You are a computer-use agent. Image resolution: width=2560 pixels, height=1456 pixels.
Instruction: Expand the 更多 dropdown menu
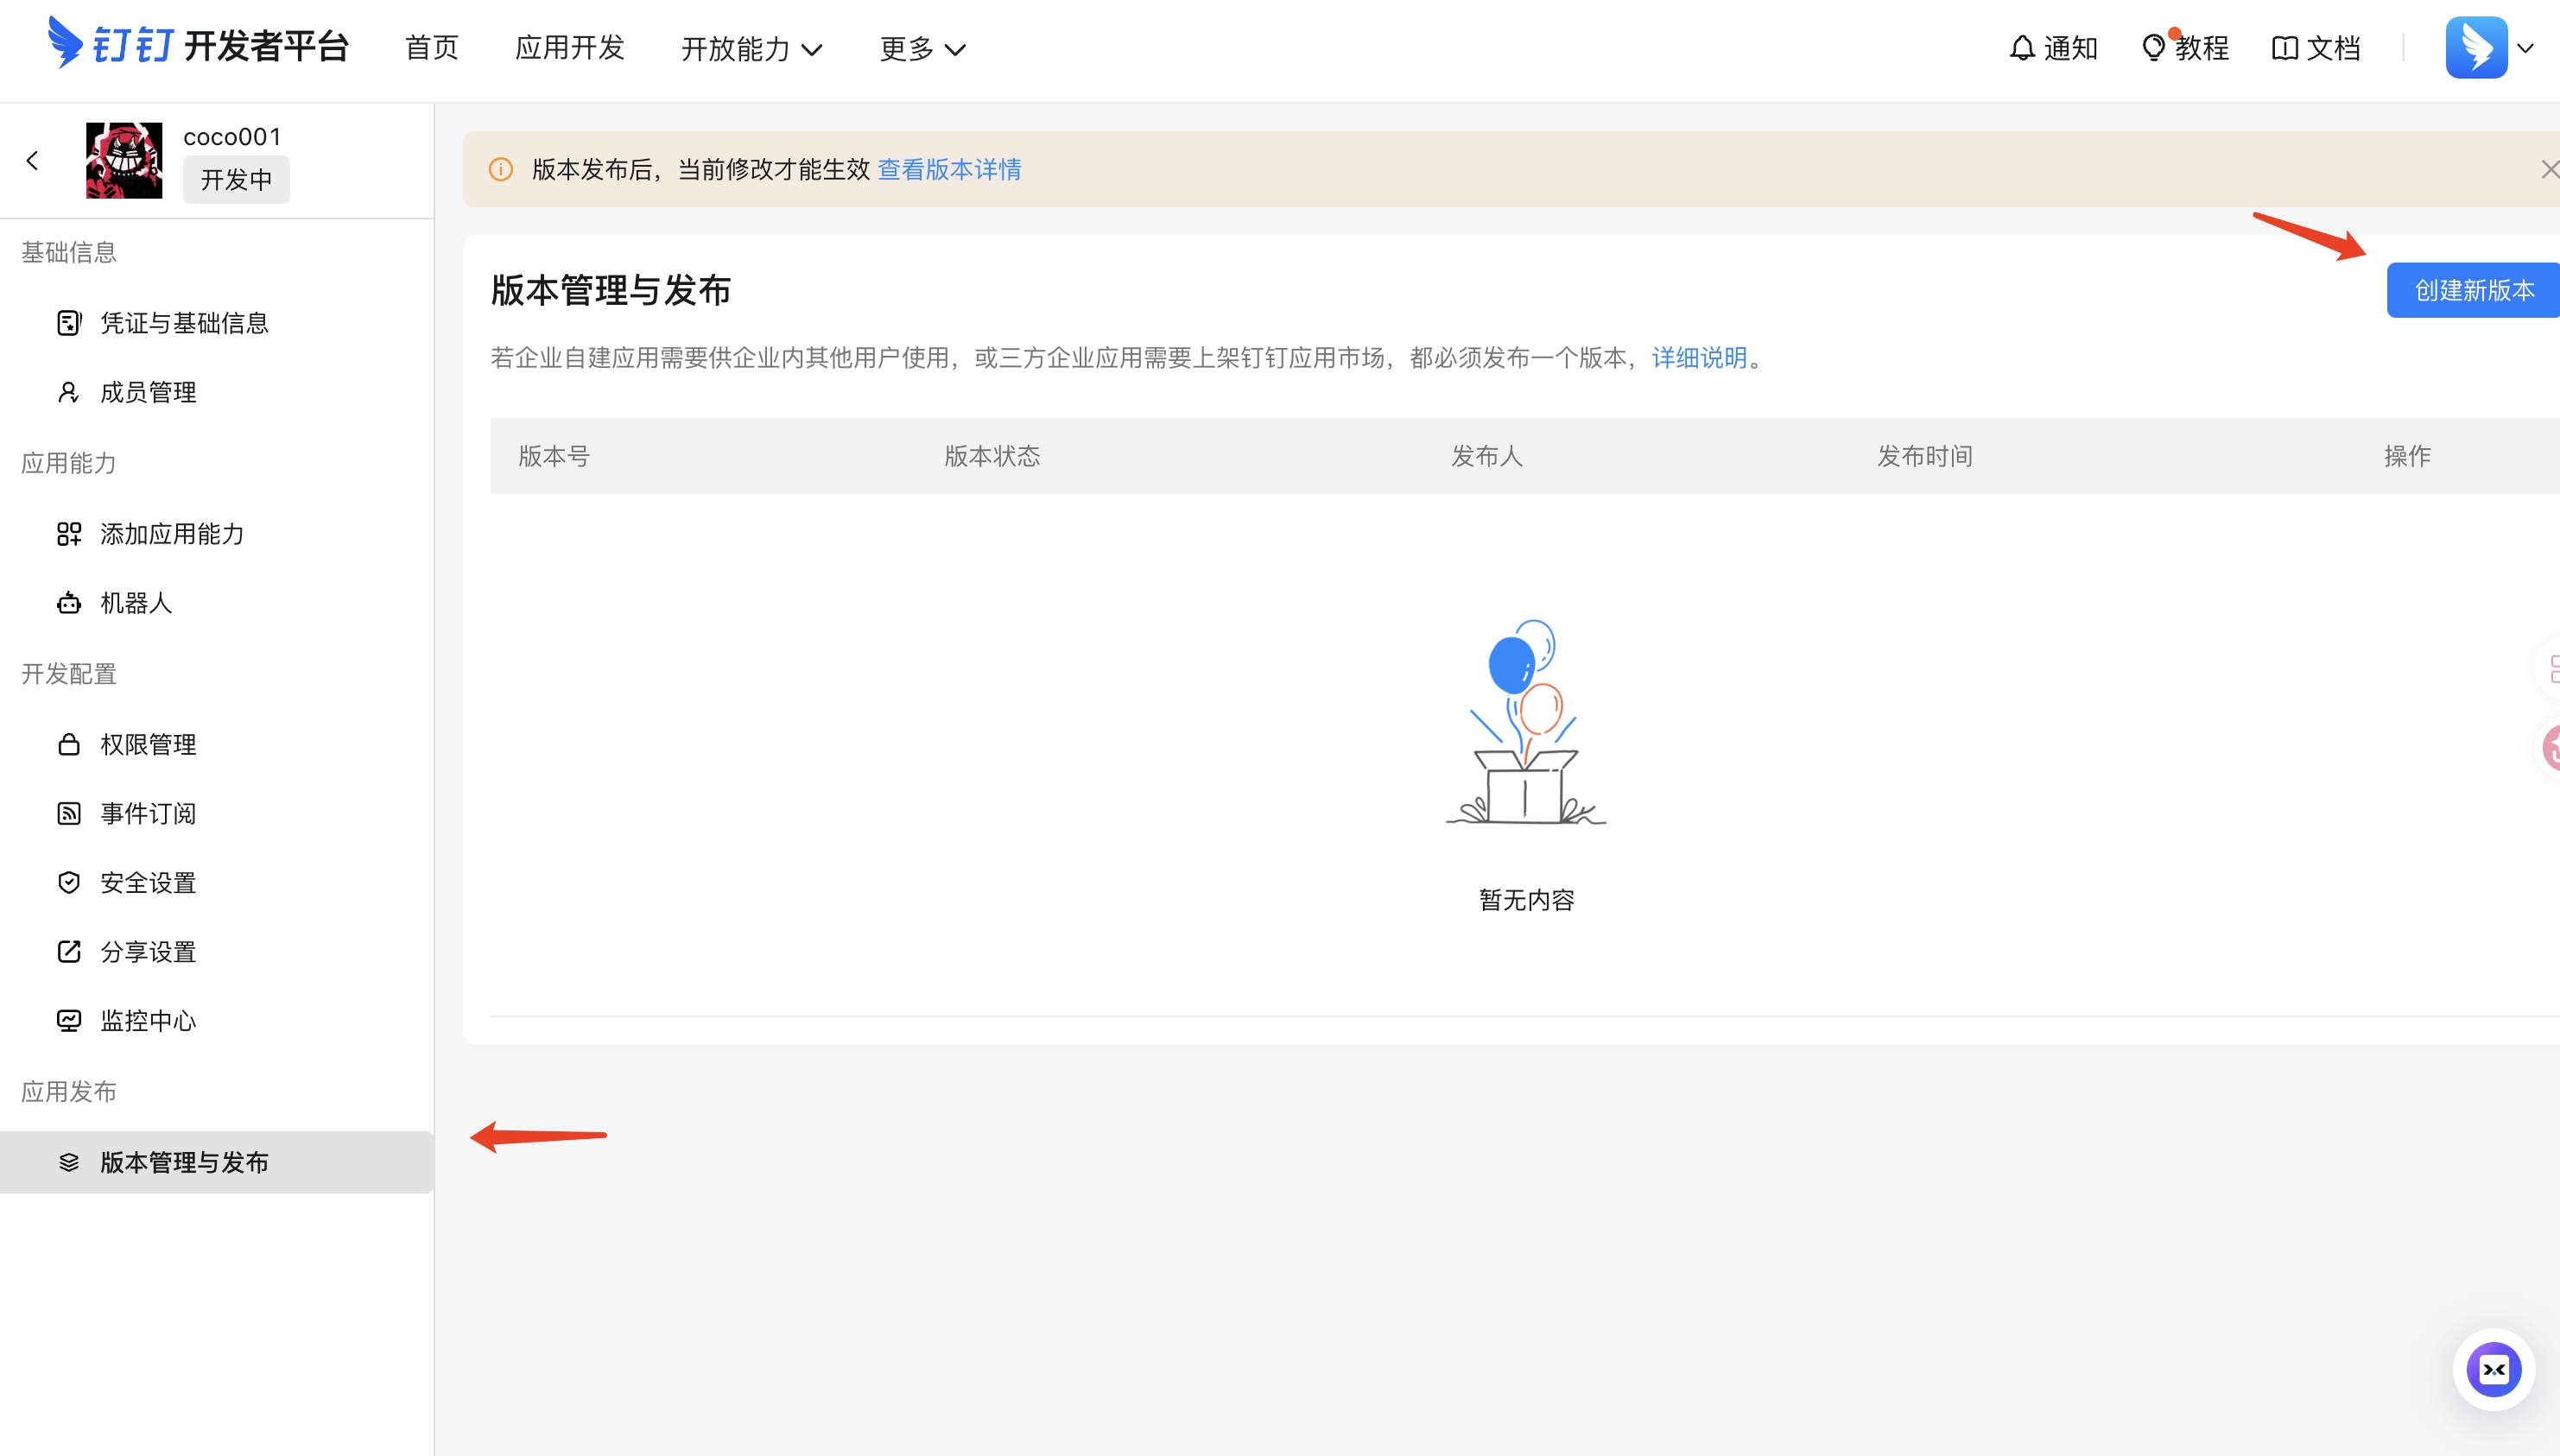click(921, 48)
